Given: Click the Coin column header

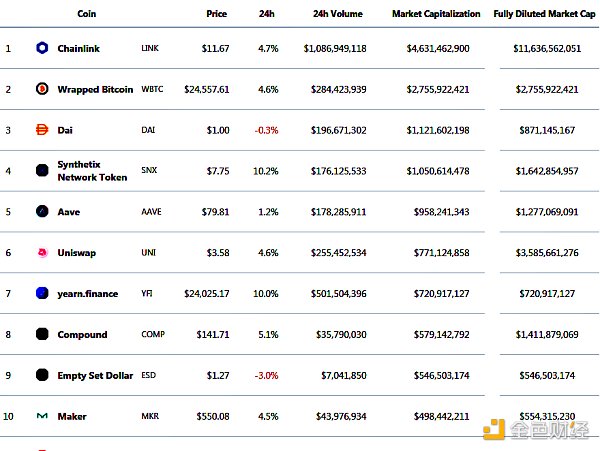Looking at the screenshot, I should (86, 14).
